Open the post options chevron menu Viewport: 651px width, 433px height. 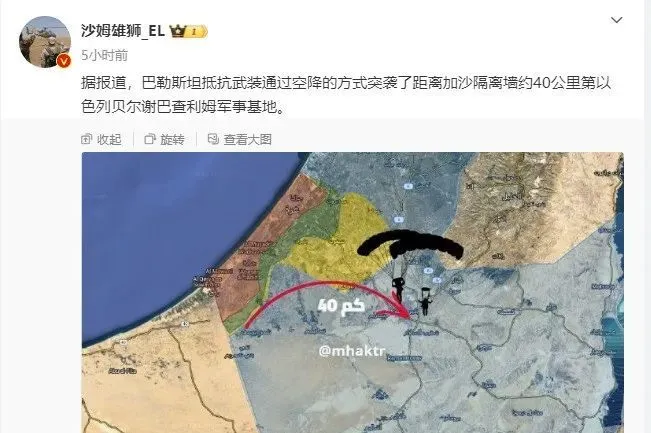[x=616, y=20]
